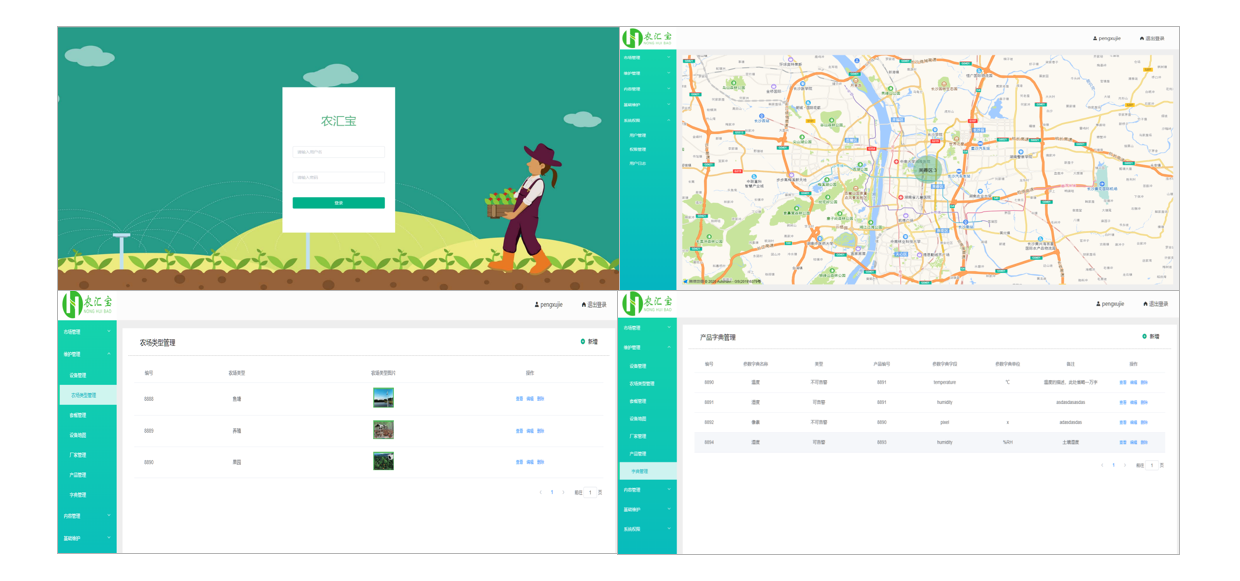Click the 新增 add icon on 产品字典管理 page
Image resolution: width=1240 pixels, height=581 pixels.
click(x=1145, y=337)
